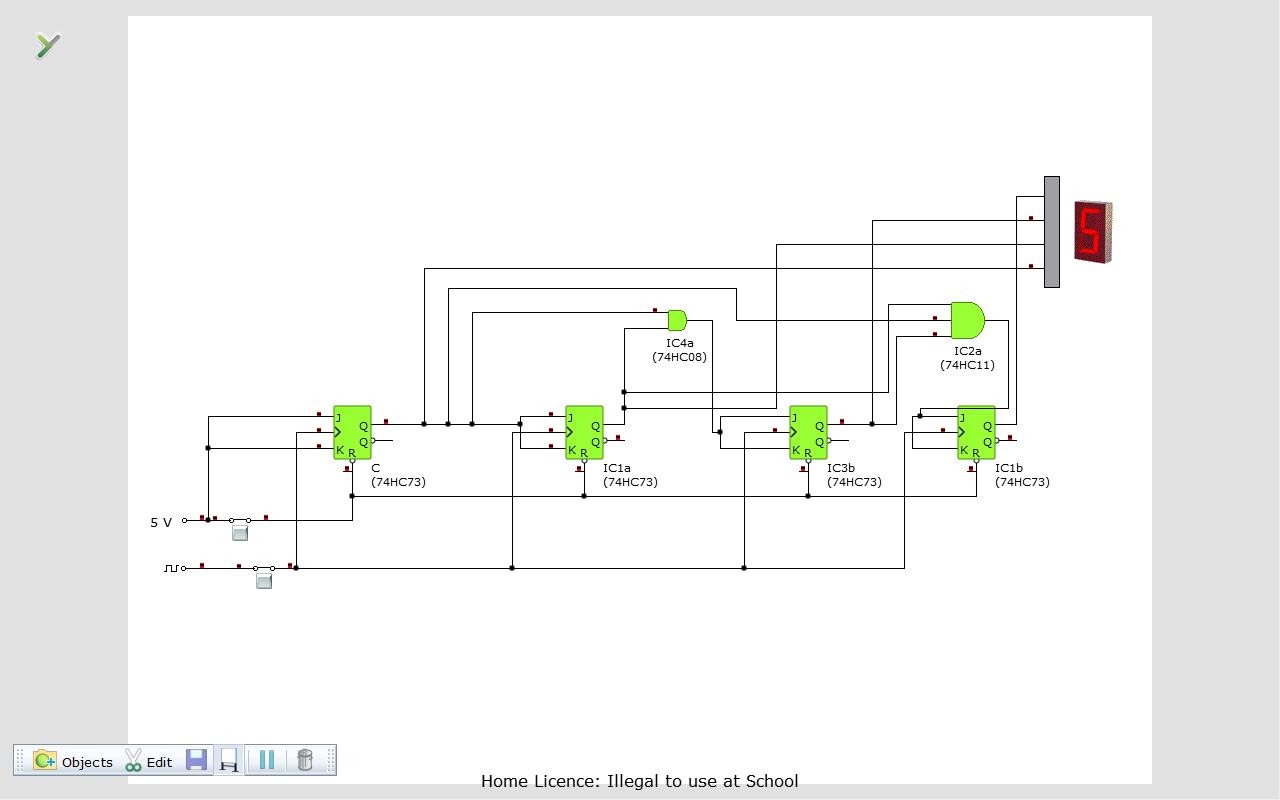The width and height of the screenshot is (1280, 800).
Task: Click the trash can delete icon
Action: click(x=305, y=760)
